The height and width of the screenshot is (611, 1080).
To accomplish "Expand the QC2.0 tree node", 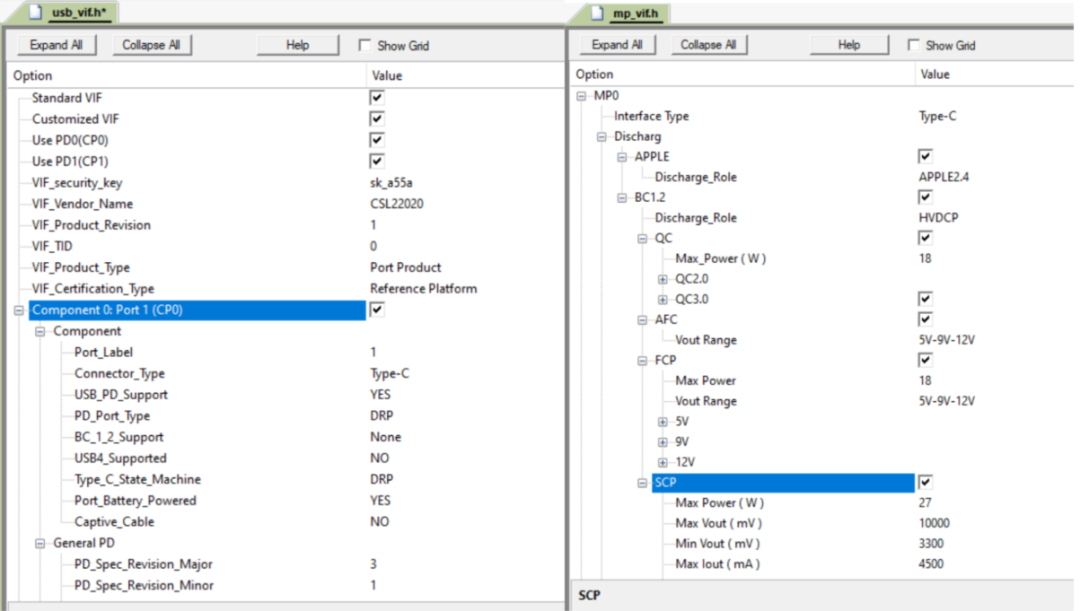I will (663, 279).
